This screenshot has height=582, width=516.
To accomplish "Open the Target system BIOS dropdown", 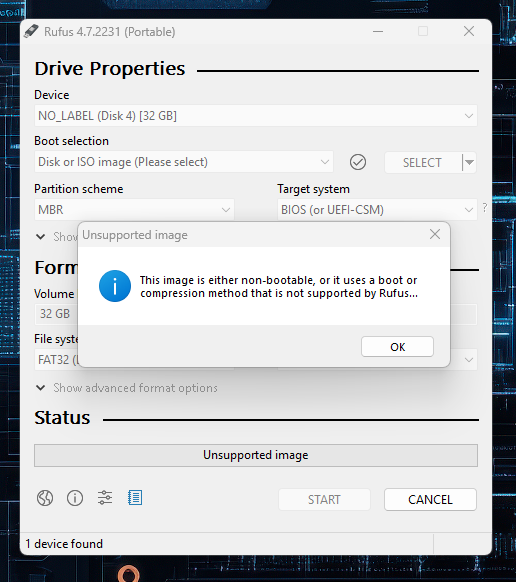I will pos(377,210).
